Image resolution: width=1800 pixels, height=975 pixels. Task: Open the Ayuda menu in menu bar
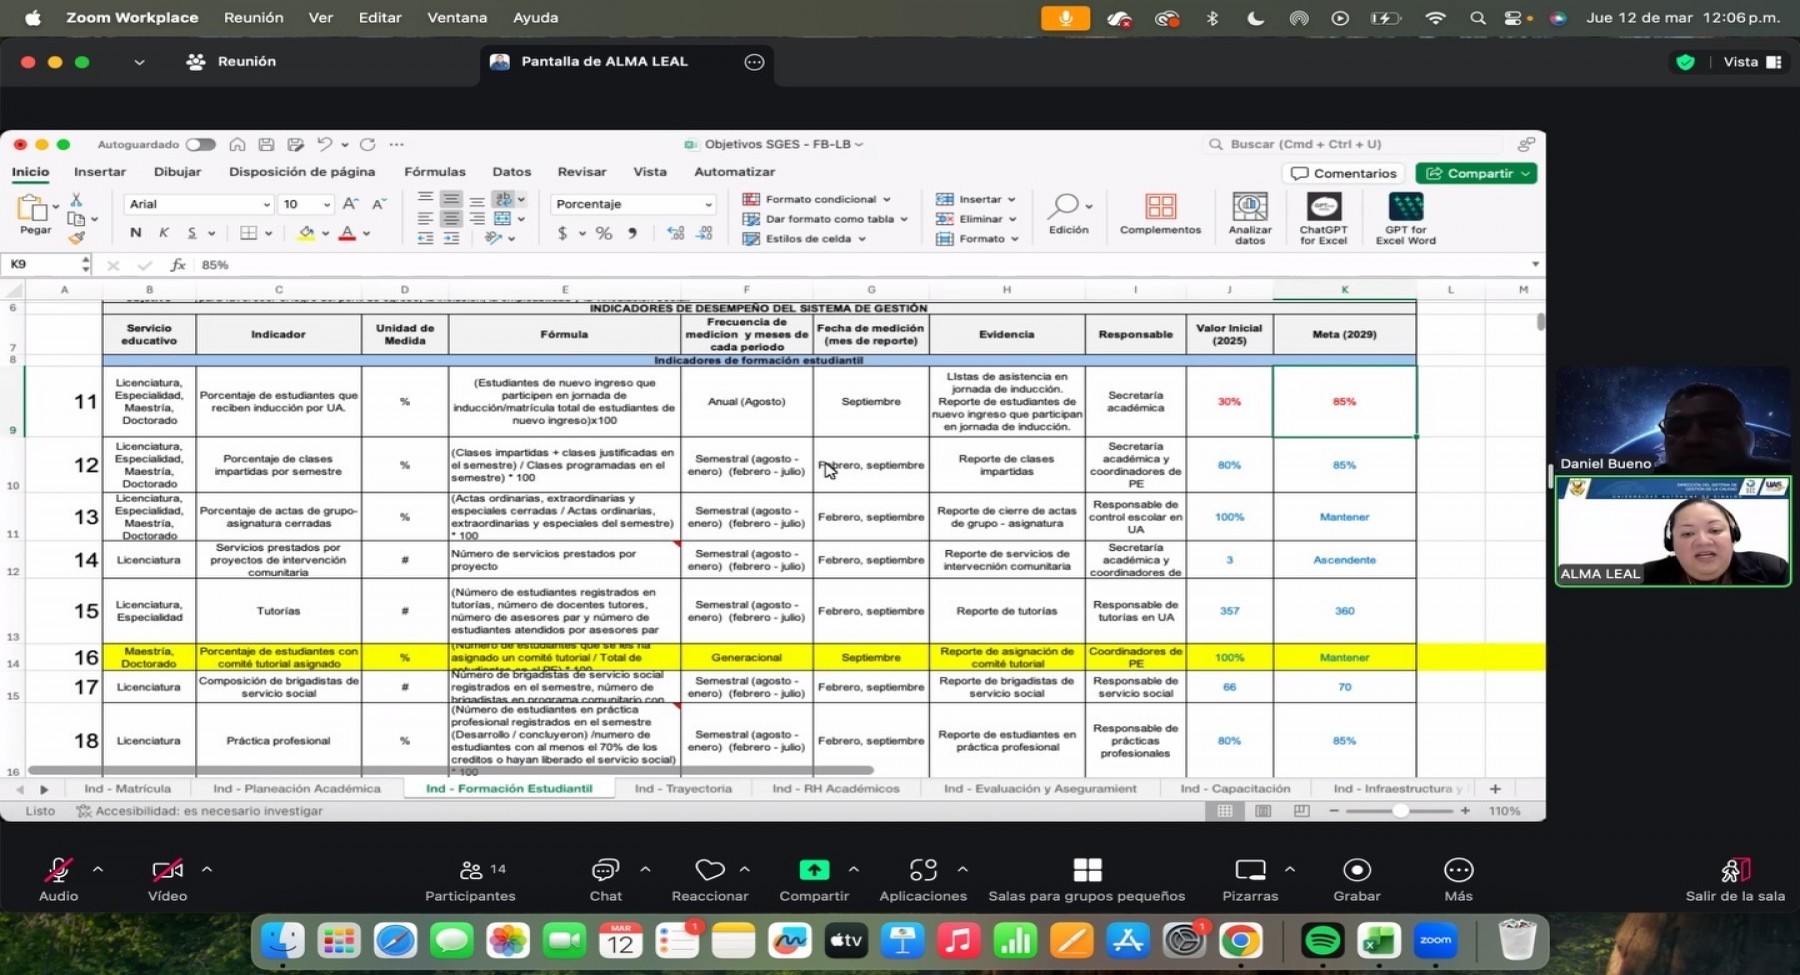point(535,18)
